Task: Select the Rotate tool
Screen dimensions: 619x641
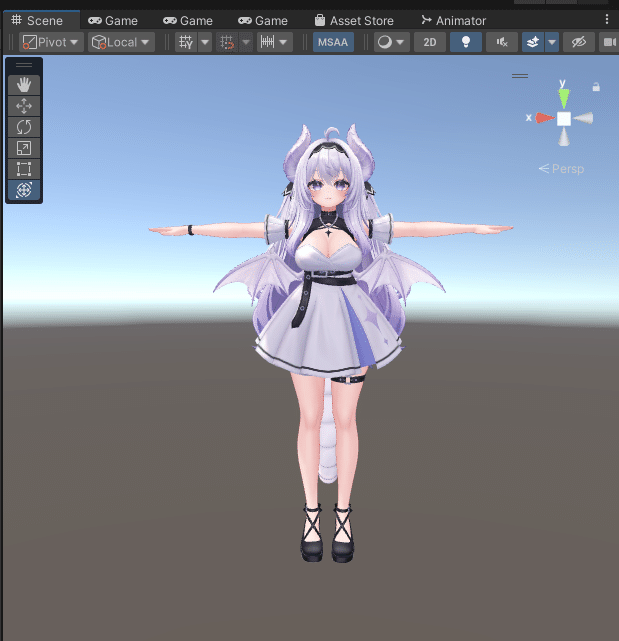Action: coord(24,127)
